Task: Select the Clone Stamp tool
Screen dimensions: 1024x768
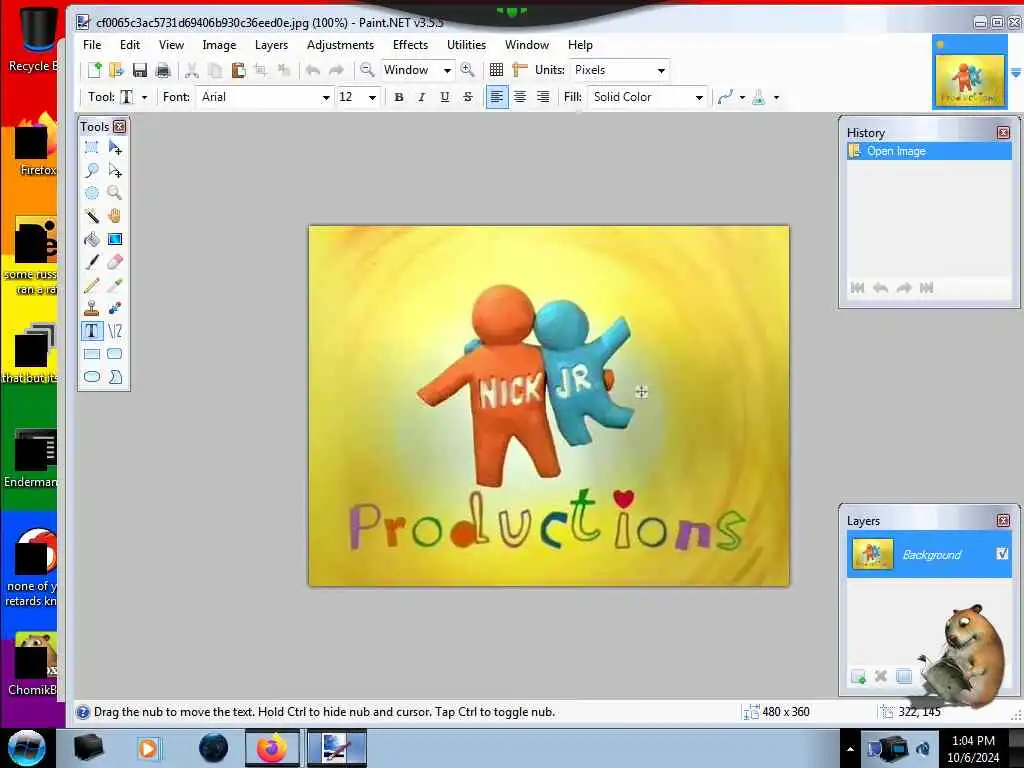Action: [x=92, y=308]
